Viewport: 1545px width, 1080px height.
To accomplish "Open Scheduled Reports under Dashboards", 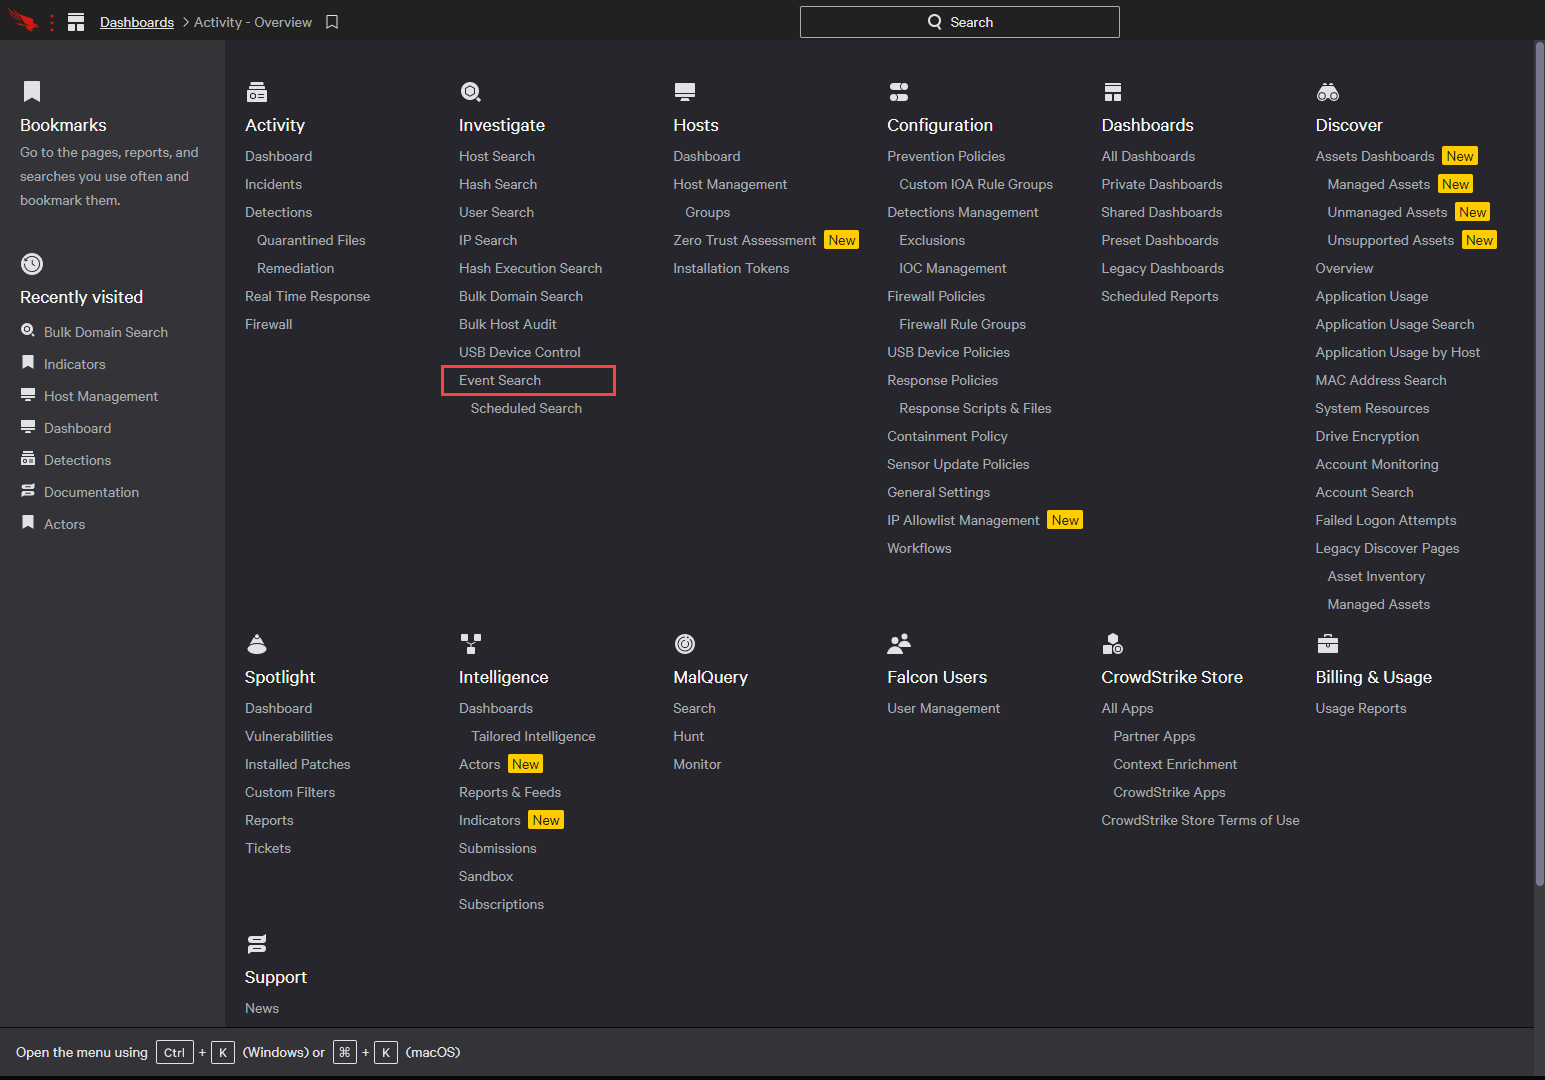I will pyautogui.click(x=1160, y=296).
